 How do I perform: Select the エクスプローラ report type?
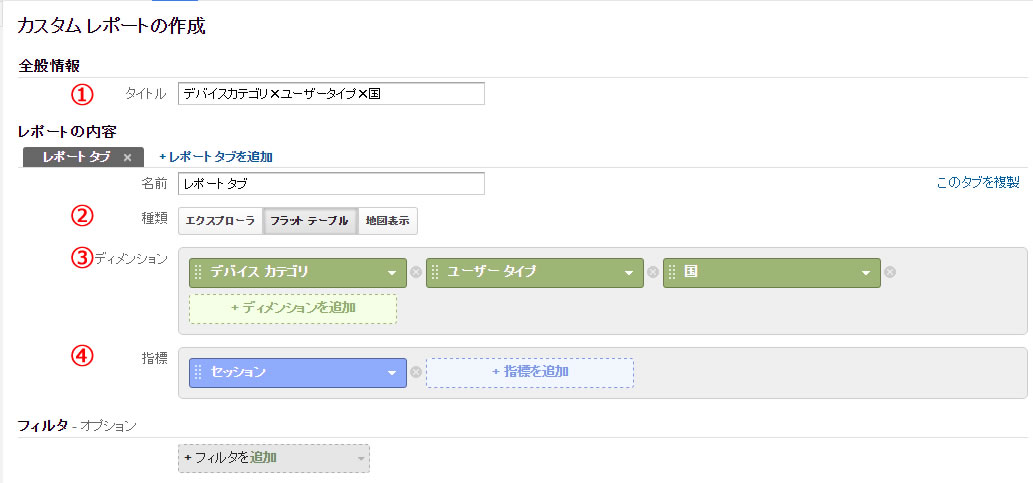220,221
